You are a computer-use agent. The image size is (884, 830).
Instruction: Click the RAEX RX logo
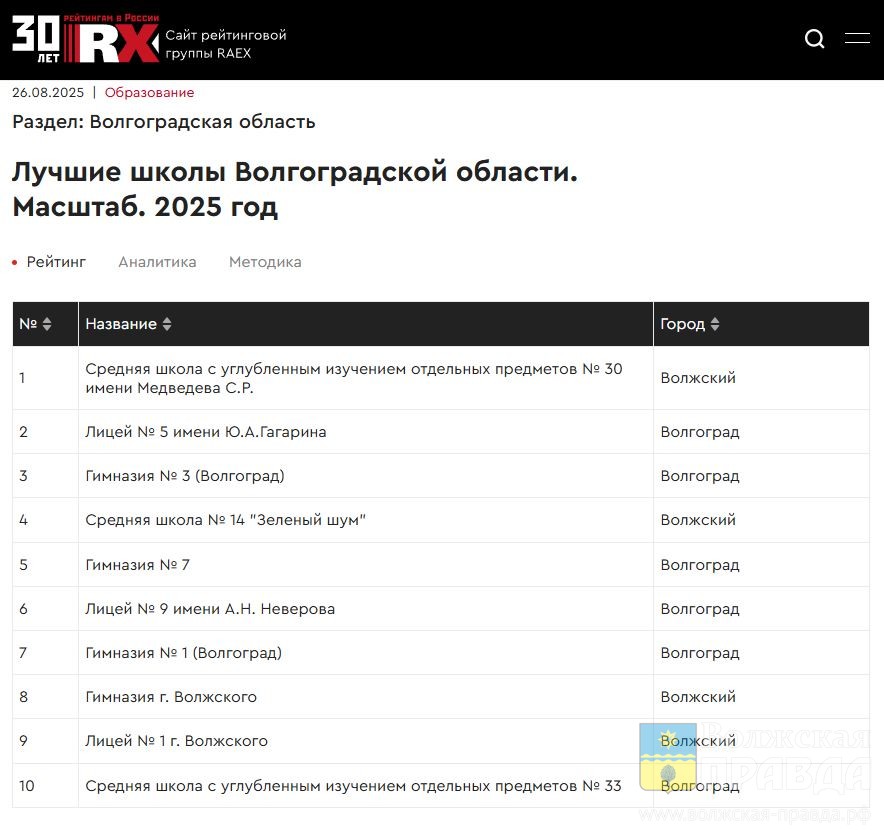click(x=112, y=39)
